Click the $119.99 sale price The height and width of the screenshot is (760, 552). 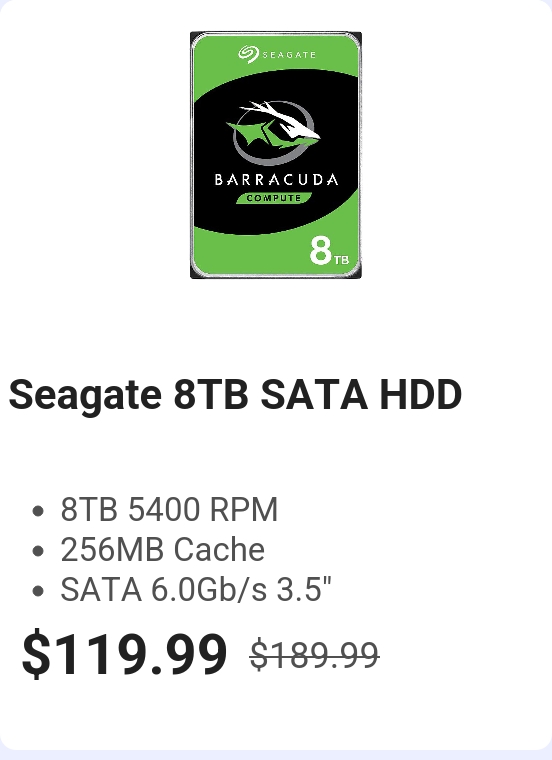pos(125,653)
